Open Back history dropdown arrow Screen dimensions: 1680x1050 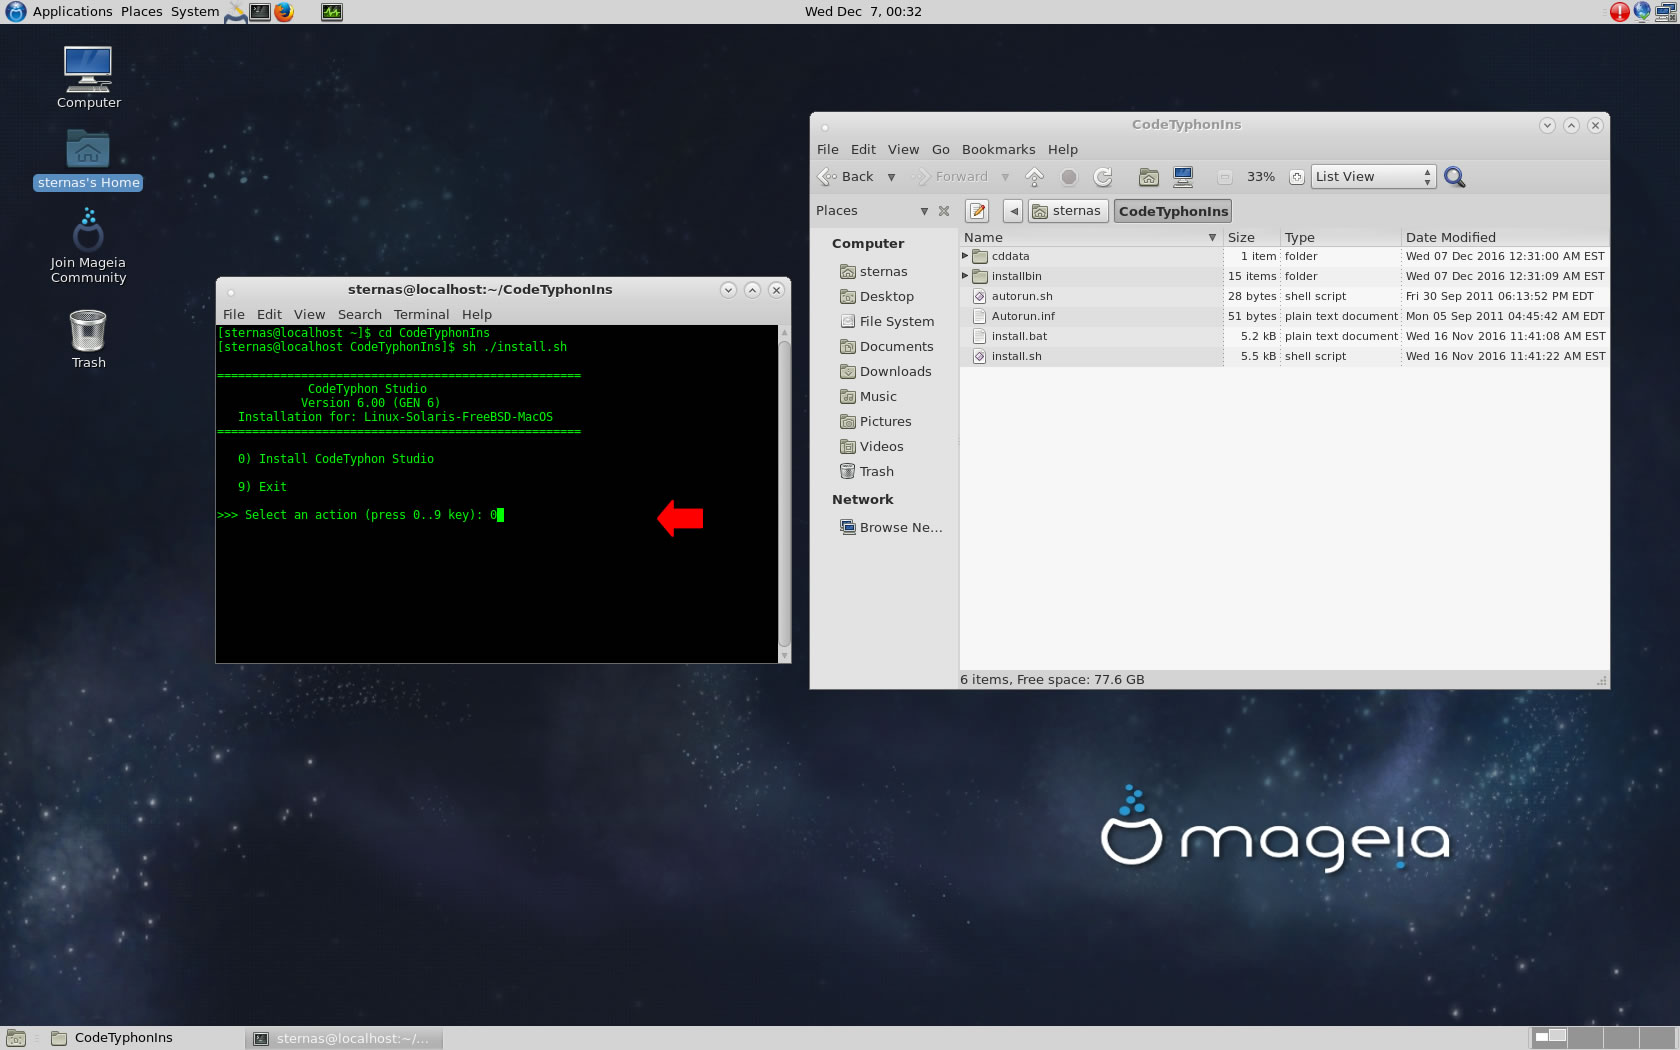coord(892,177)
